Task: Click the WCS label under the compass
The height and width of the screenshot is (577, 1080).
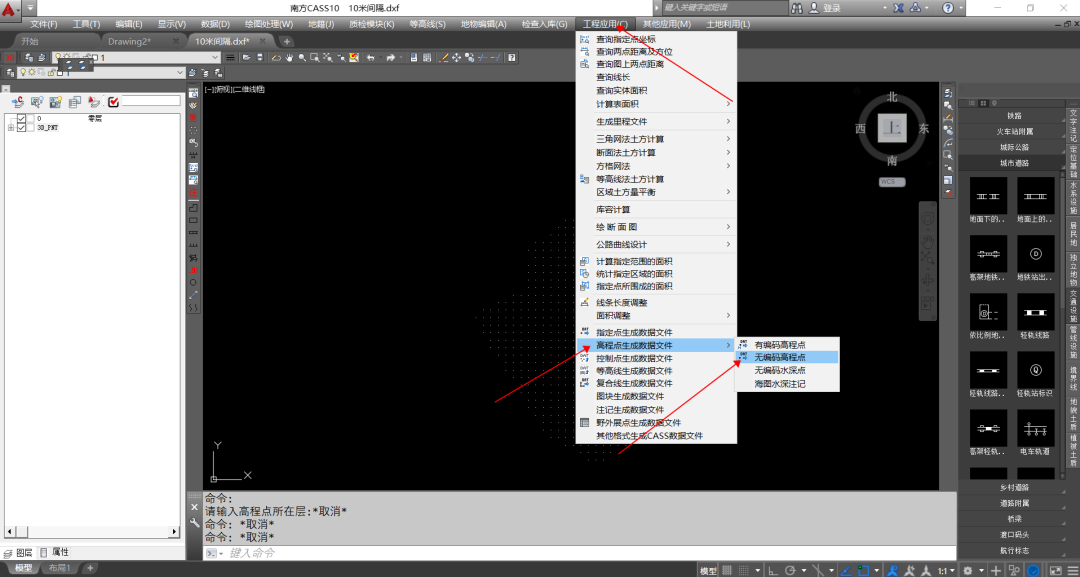Action: (x=892, y=182)
